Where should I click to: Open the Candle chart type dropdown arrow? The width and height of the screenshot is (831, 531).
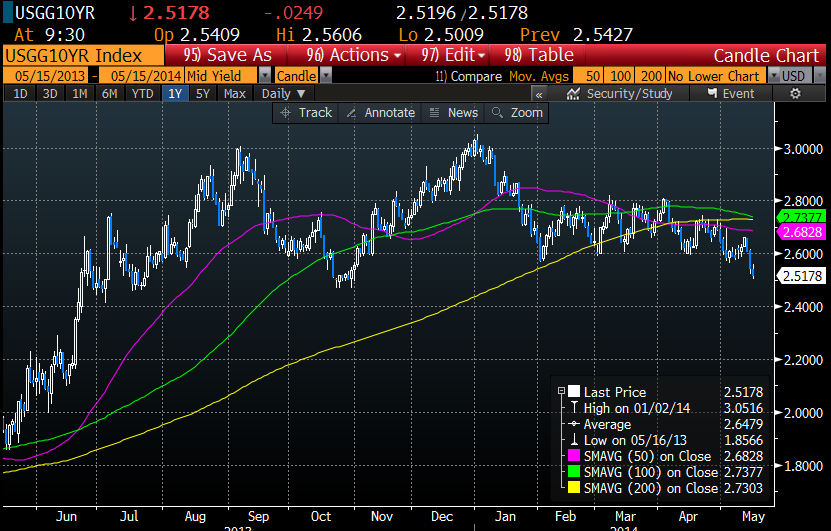point(326,76)
